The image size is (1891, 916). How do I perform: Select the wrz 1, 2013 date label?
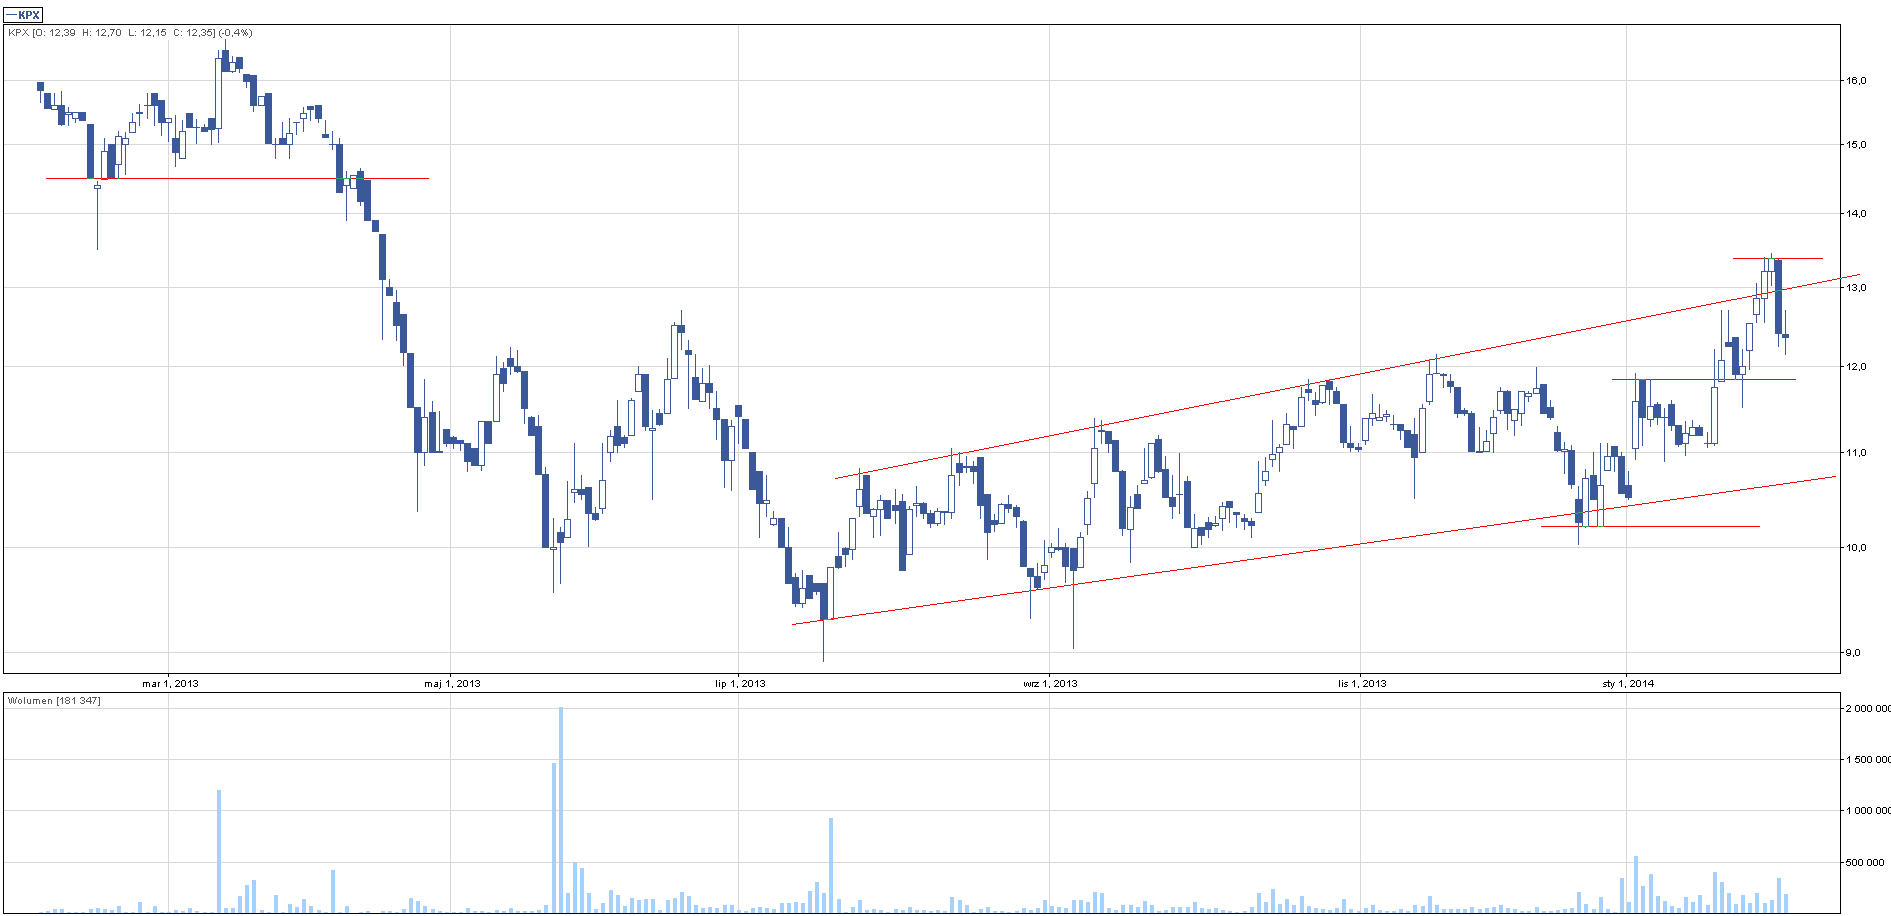click(x=1050, y=684)
